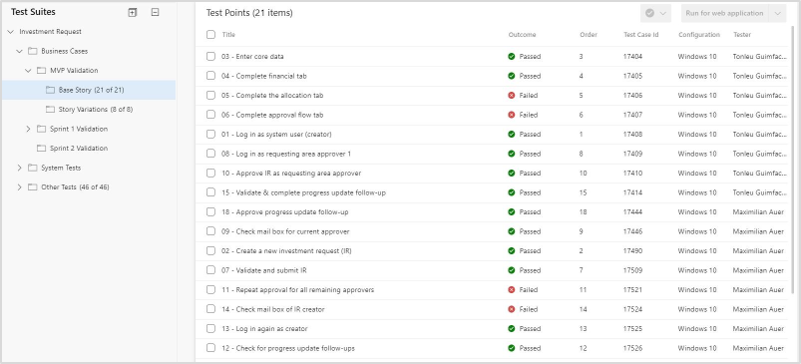
Task: Click the collapse all suites icon
Action: [155, 13]
